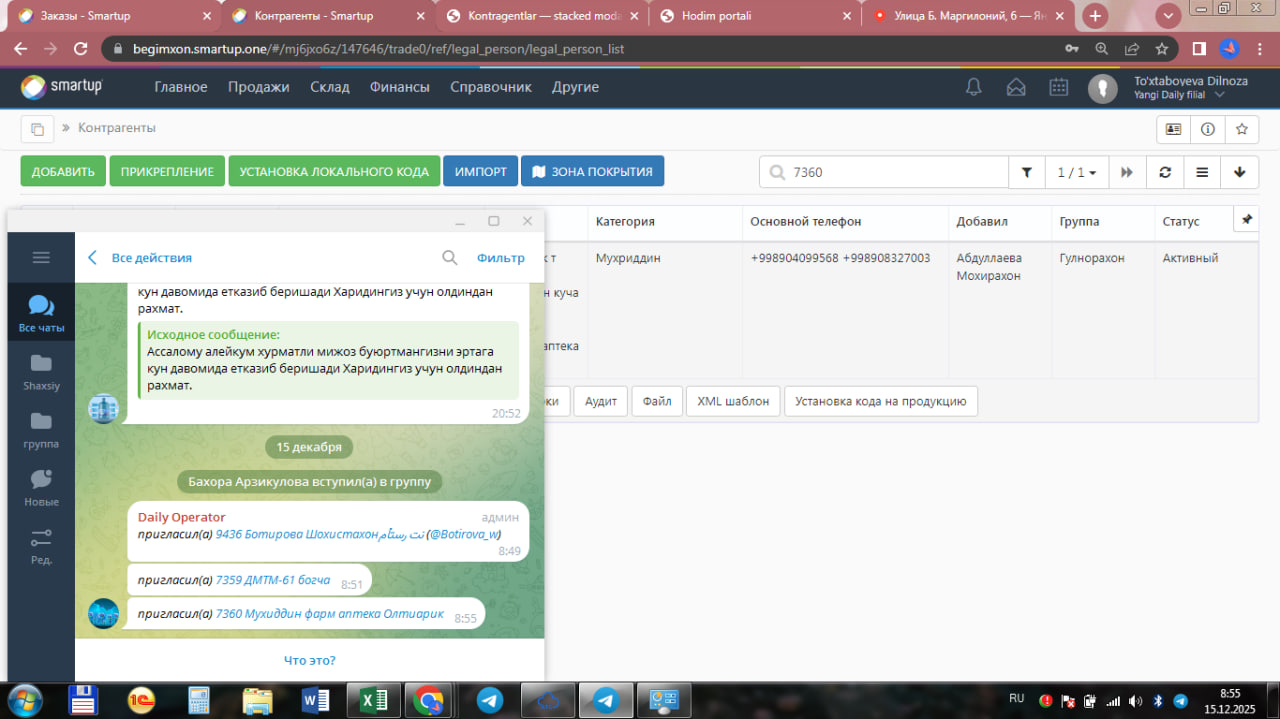Click the ИМПОРТ button

pos(481,171)
